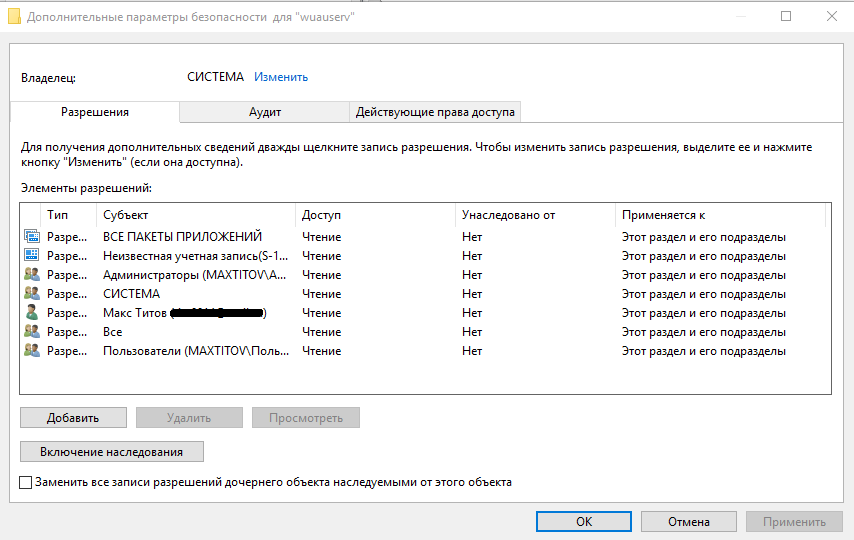Open the Действующие права доступа tab
854x540 pixels.
[x=435, y=112]
